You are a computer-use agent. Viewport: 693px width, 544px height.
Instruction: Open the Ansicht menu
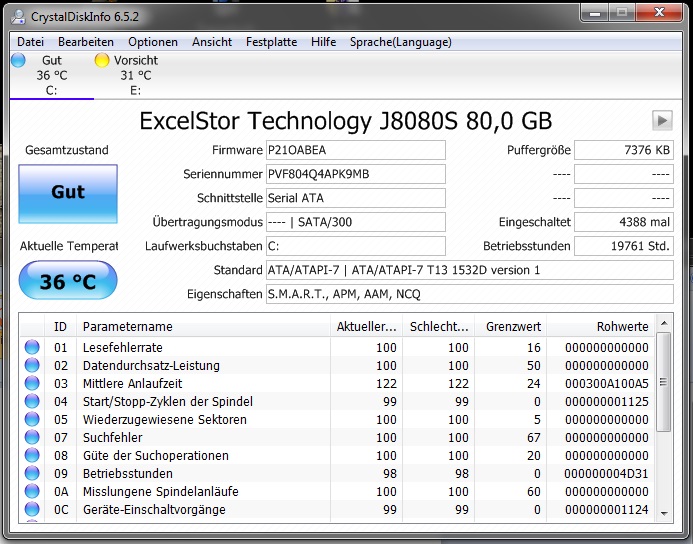[x=212, y=42]
